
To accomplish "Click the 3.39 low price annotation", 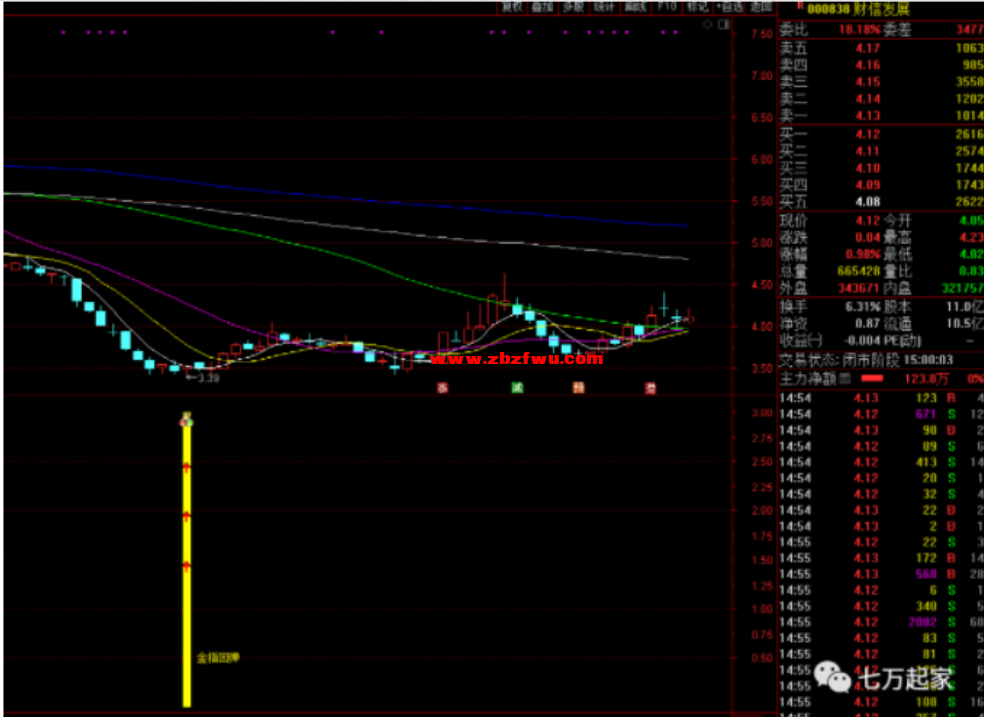I will [203, 377].
